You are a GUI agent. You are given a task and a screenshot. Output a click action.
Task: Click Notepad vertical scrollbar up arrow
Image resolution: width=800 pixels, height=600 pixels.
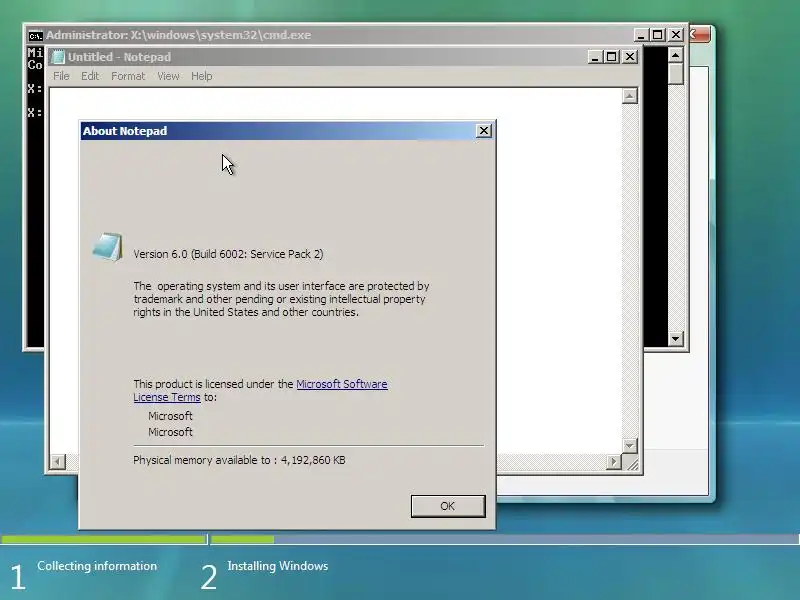pyautogui.click(x=630, y=96)
